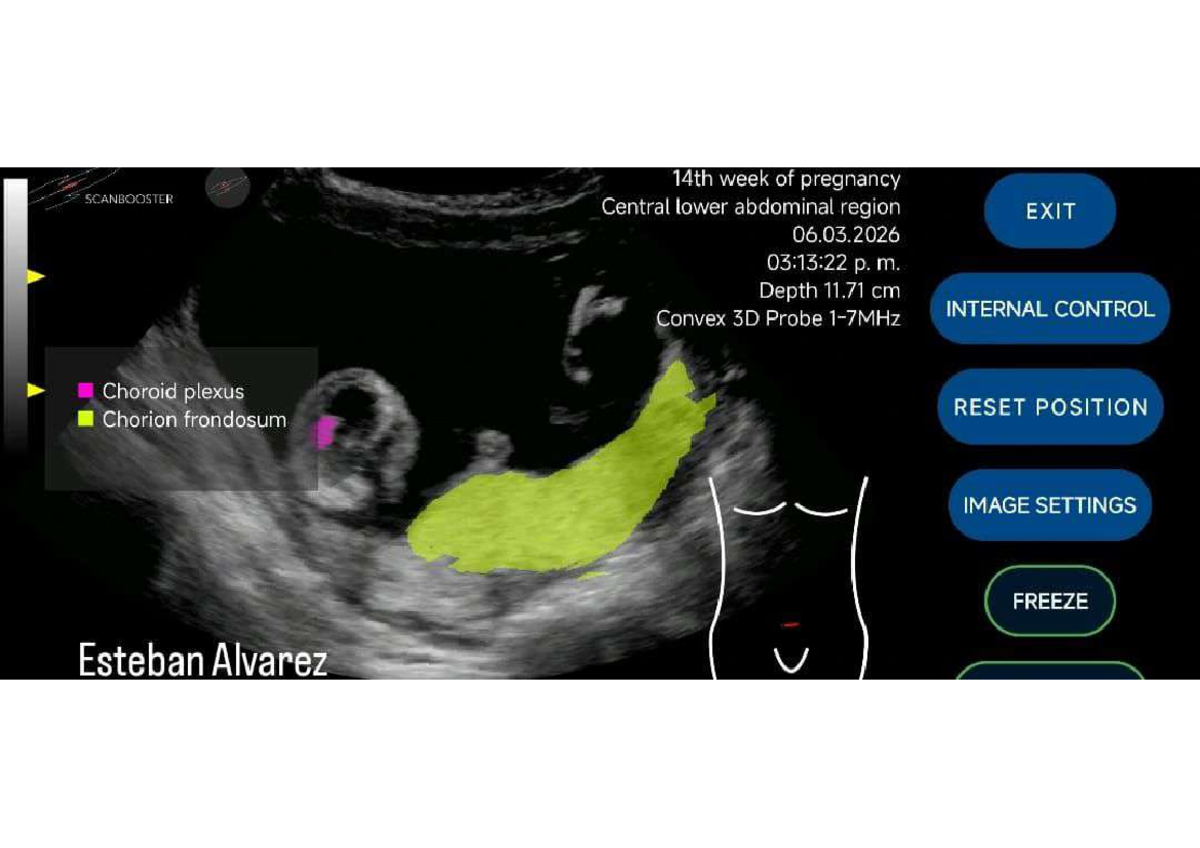Click red probe marker on torso diagram

click(790, 624)
